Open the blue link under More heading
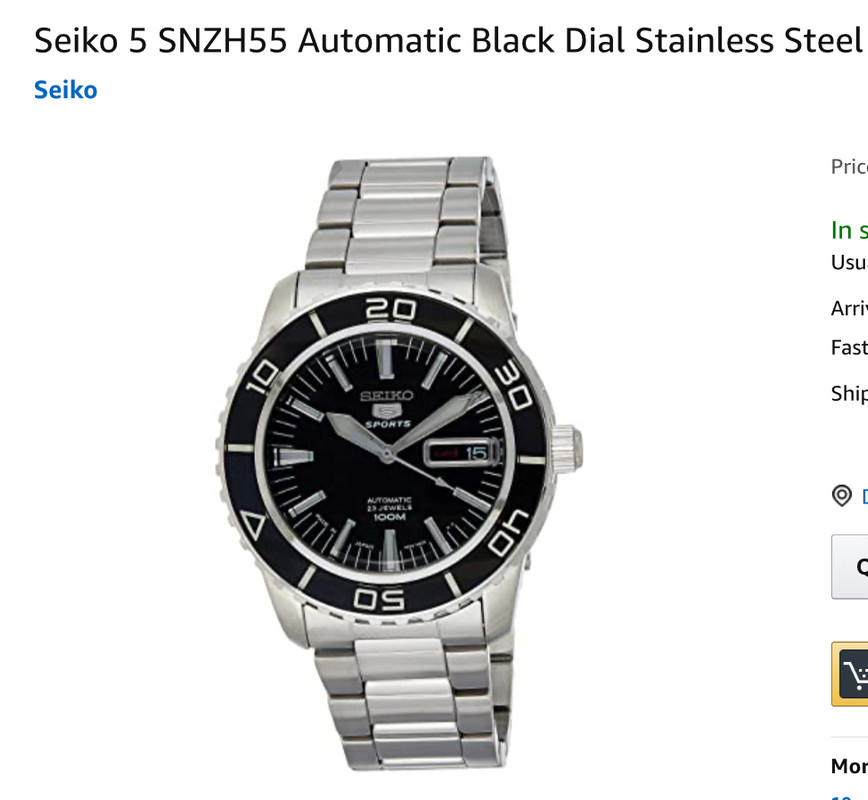 click(841, 797)
